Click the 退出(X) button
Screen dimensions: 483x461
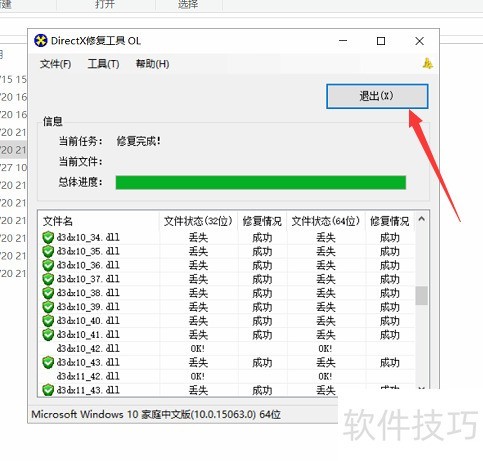(x=377, y=96)
